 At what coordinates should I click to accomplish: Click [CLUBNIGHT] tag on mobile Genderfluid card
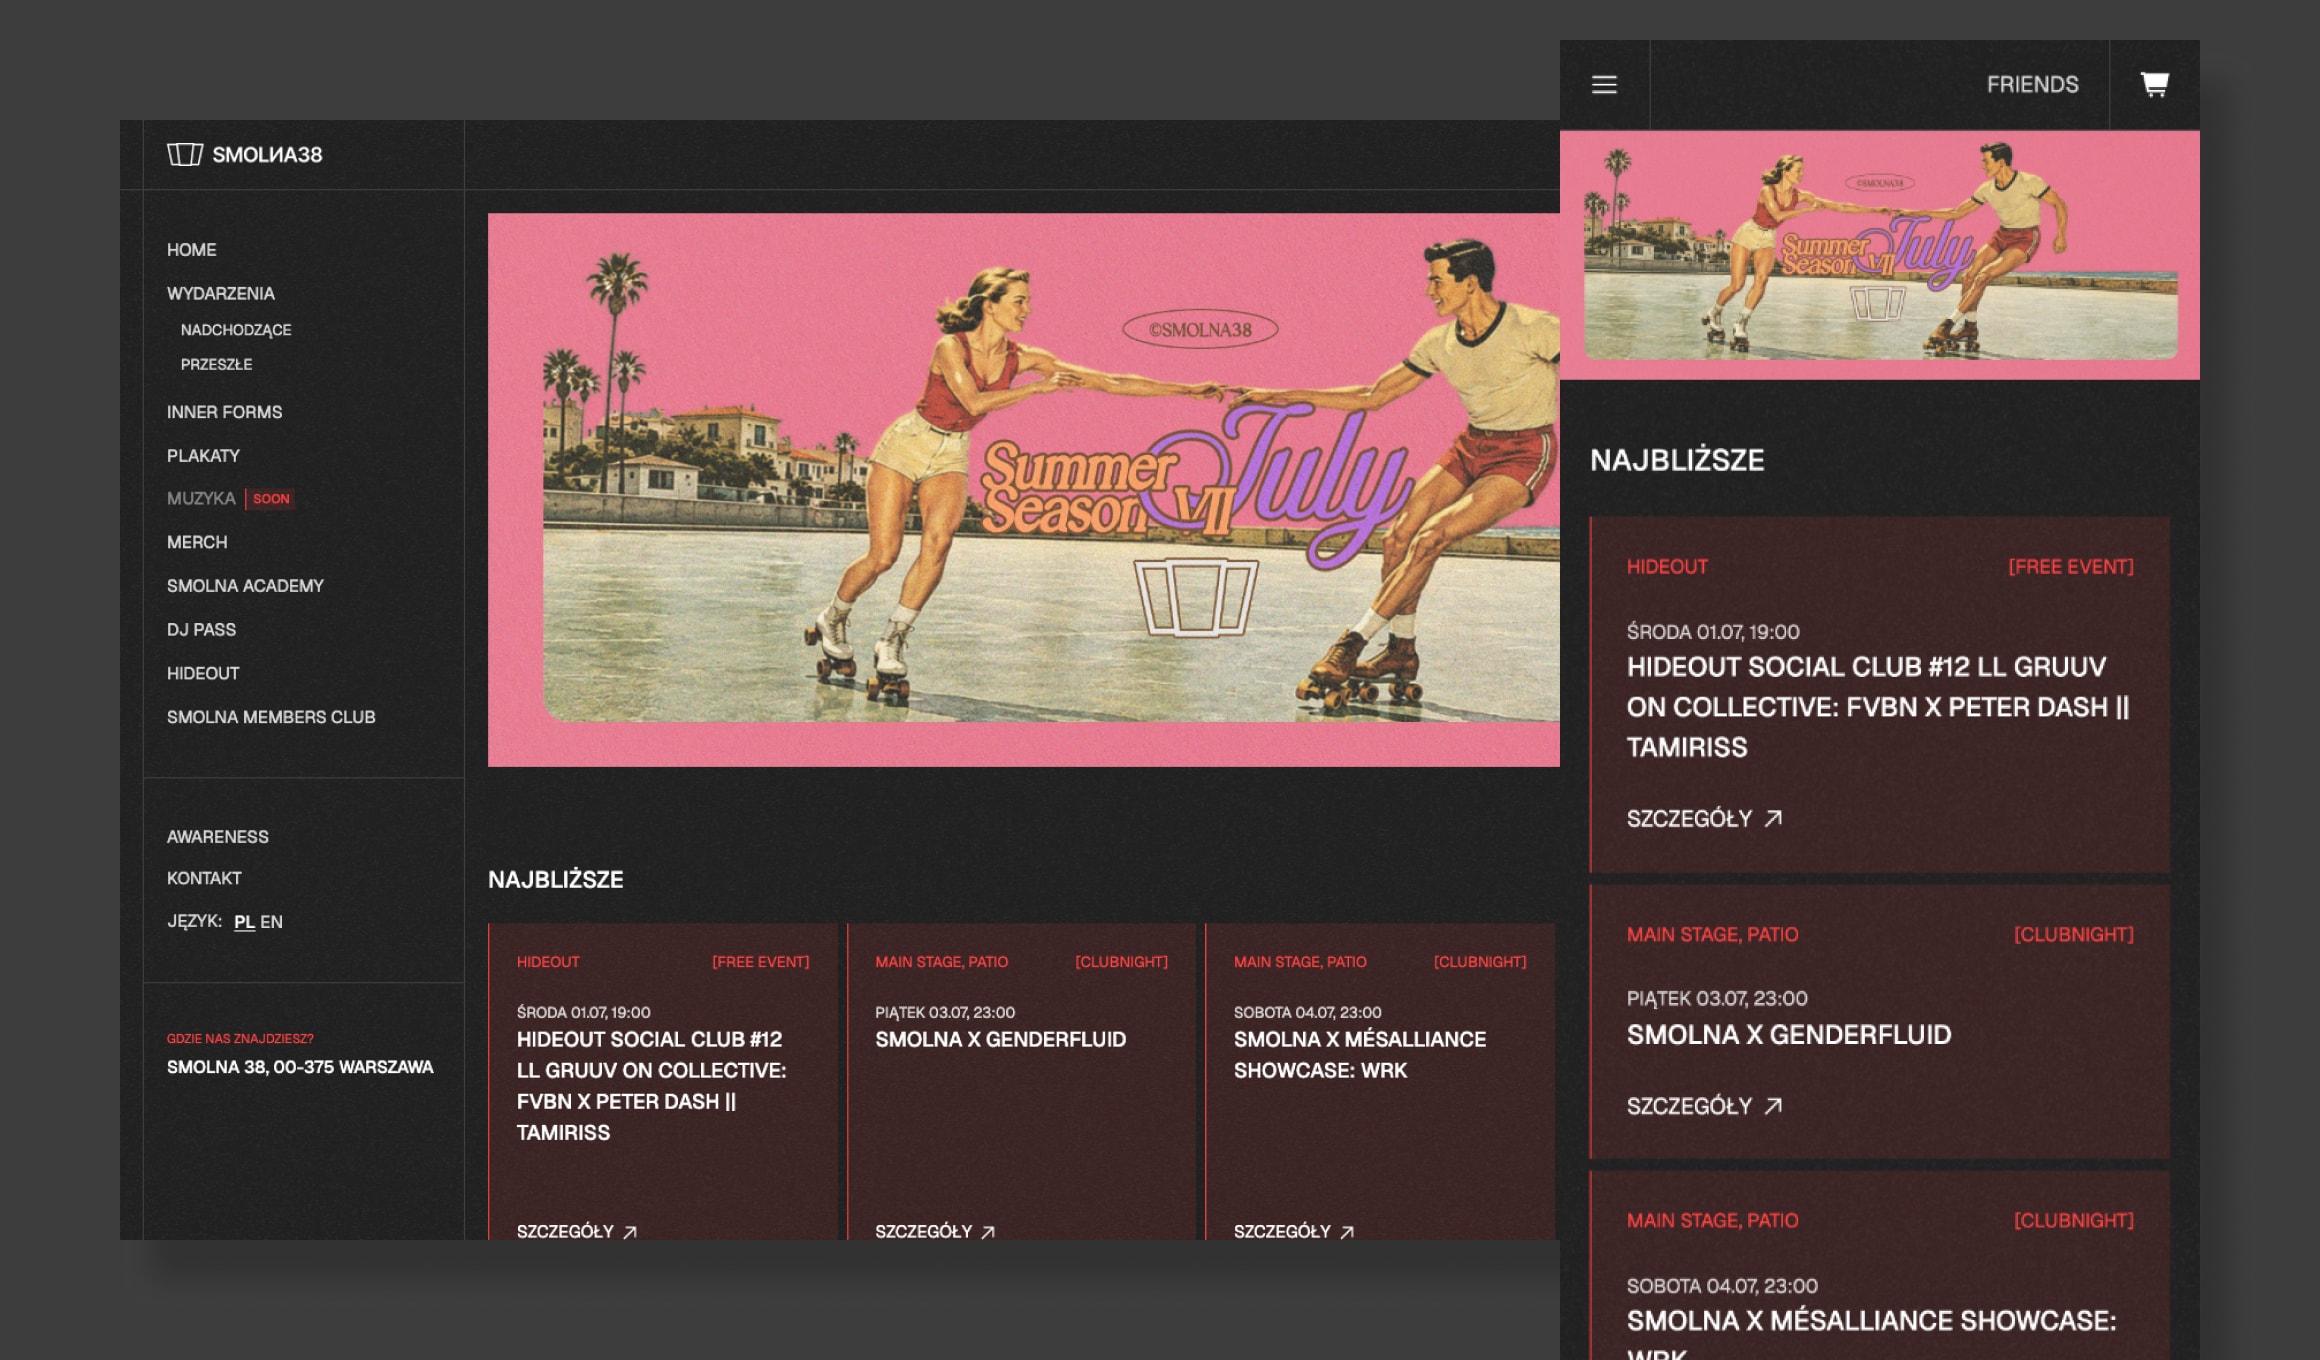pos(2073,935)
